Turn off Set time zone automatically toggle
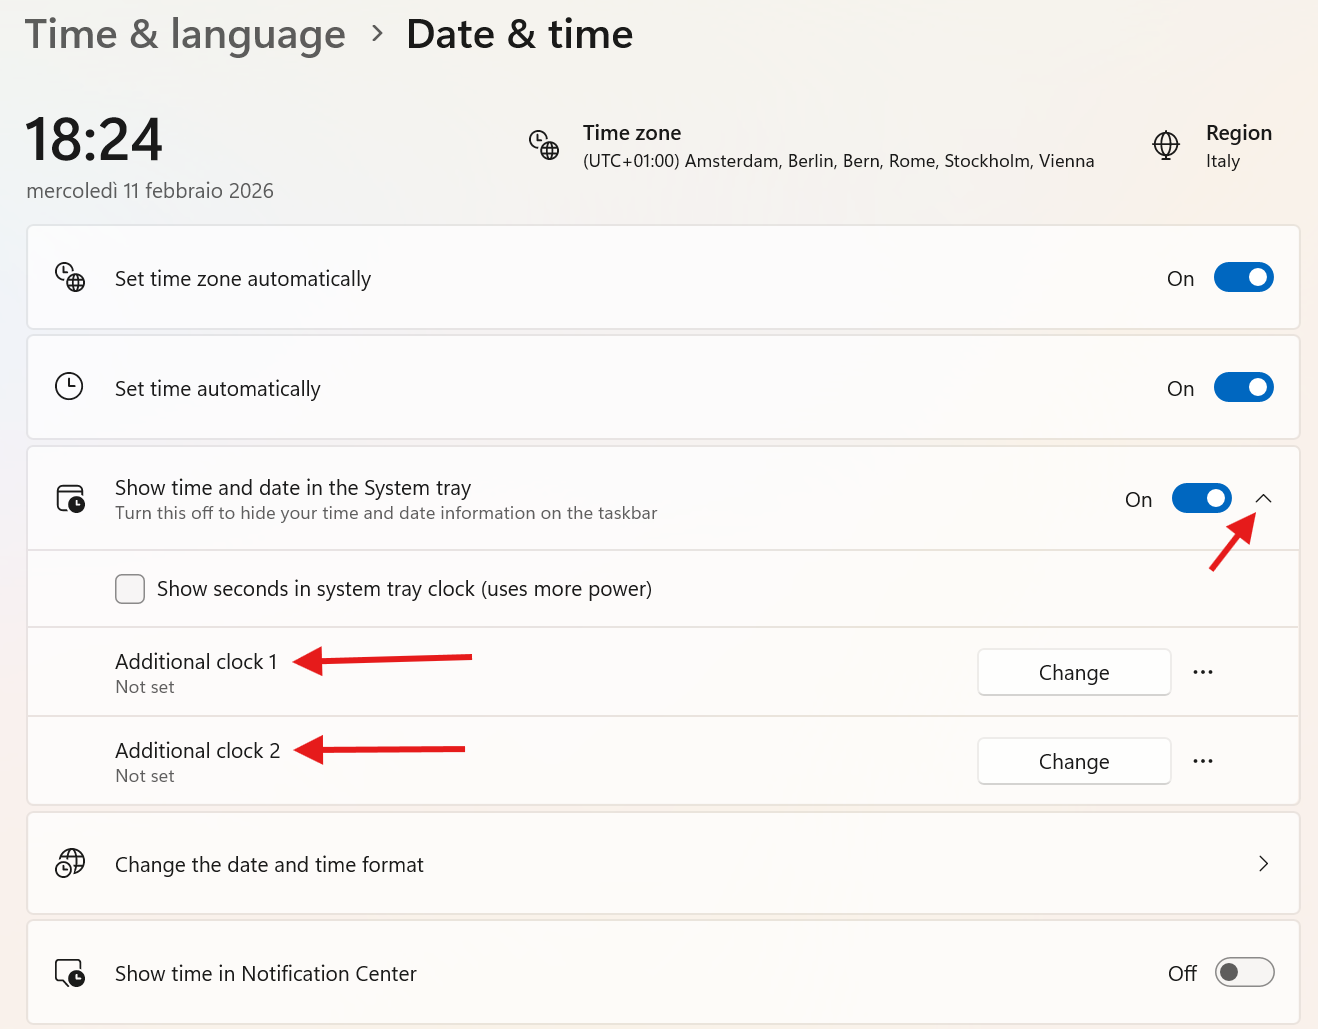This screenshot has height=1029, width=1318. [1244, 277]
